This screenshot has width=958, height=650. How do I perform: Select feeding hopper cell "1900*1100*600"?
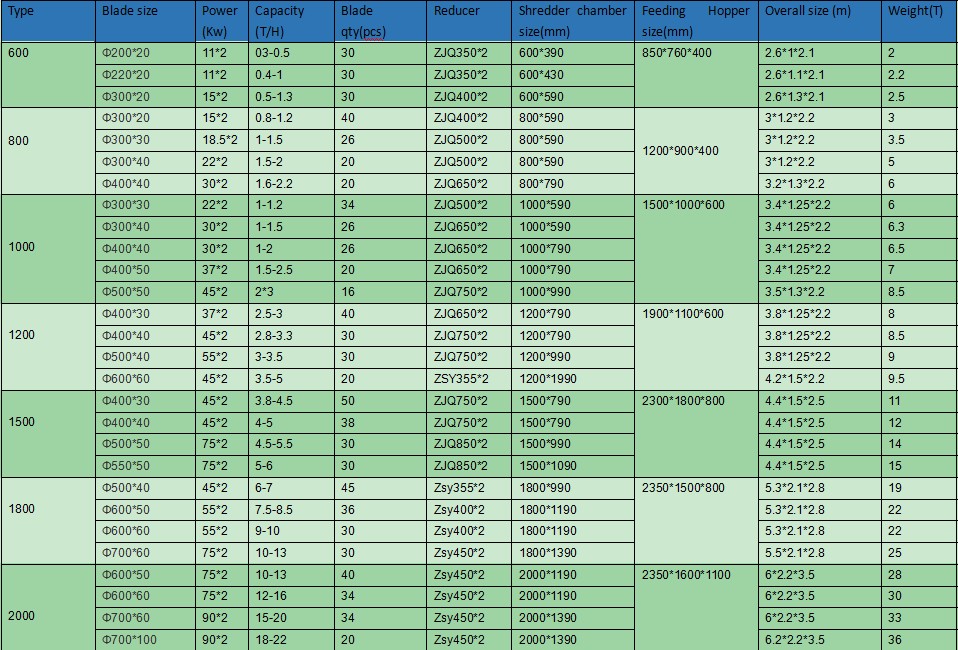[696, 346]
